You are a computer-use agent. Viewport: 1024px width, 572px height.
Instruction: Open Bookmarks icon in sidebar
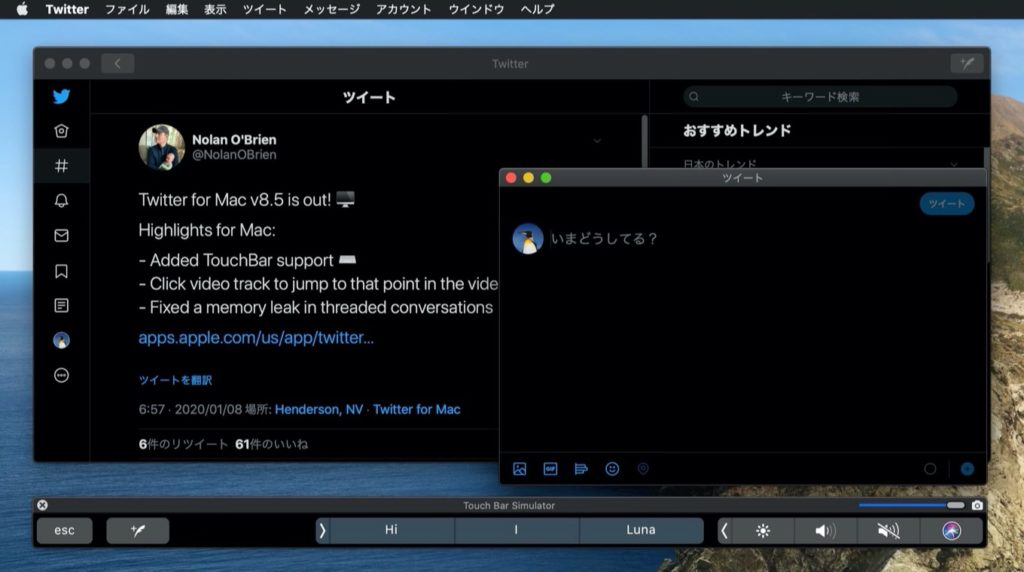(x=61, y=271)
